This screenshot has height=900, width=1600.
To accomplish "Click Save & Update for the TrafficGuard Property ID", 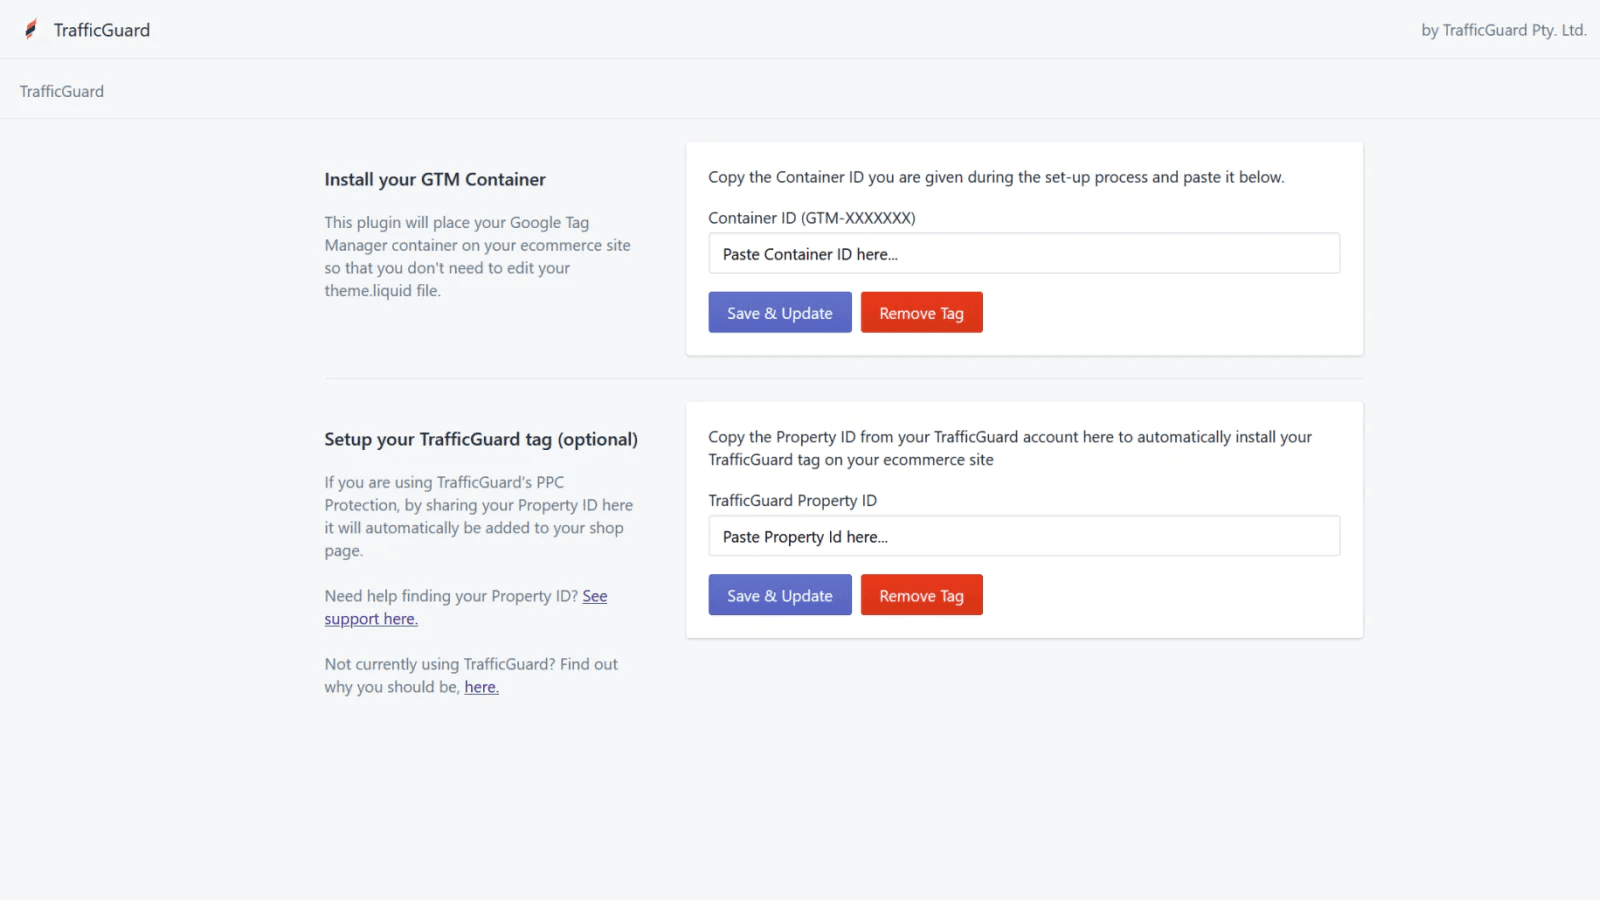I will [x=779, y=594].
